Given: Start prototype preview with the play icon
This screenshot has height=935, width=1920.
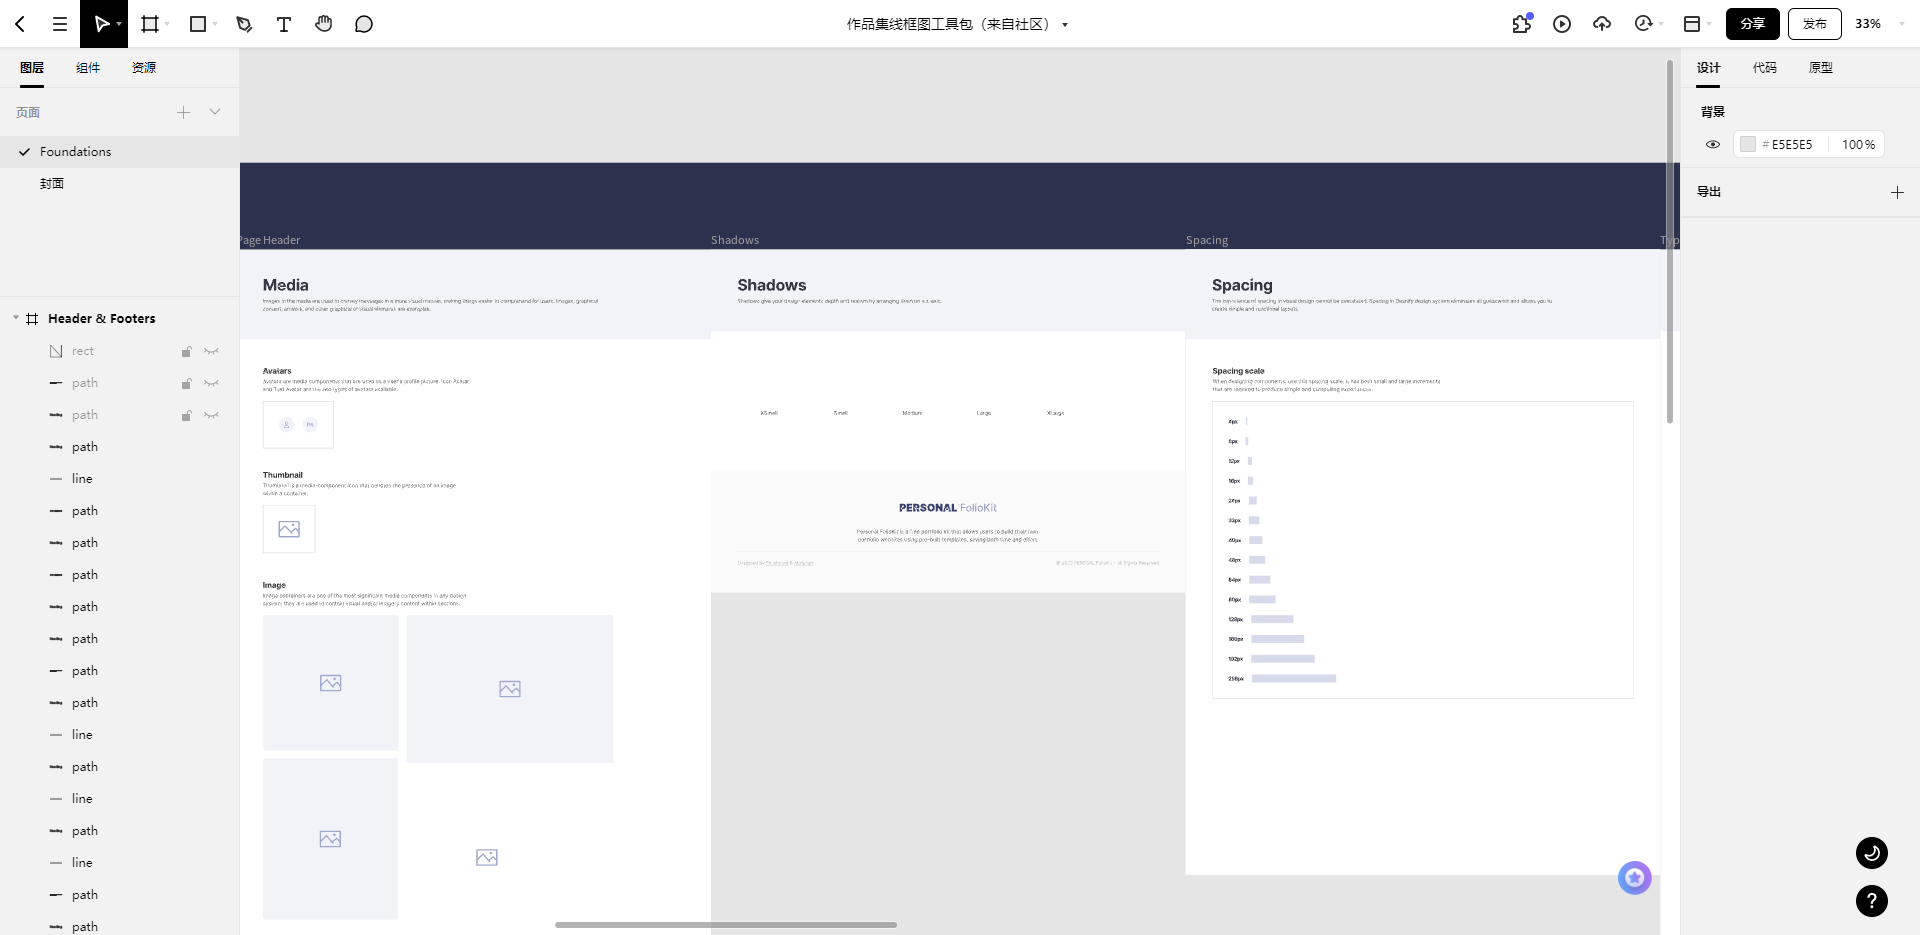Looking at the screenshot, I should tap(1562, 24).
